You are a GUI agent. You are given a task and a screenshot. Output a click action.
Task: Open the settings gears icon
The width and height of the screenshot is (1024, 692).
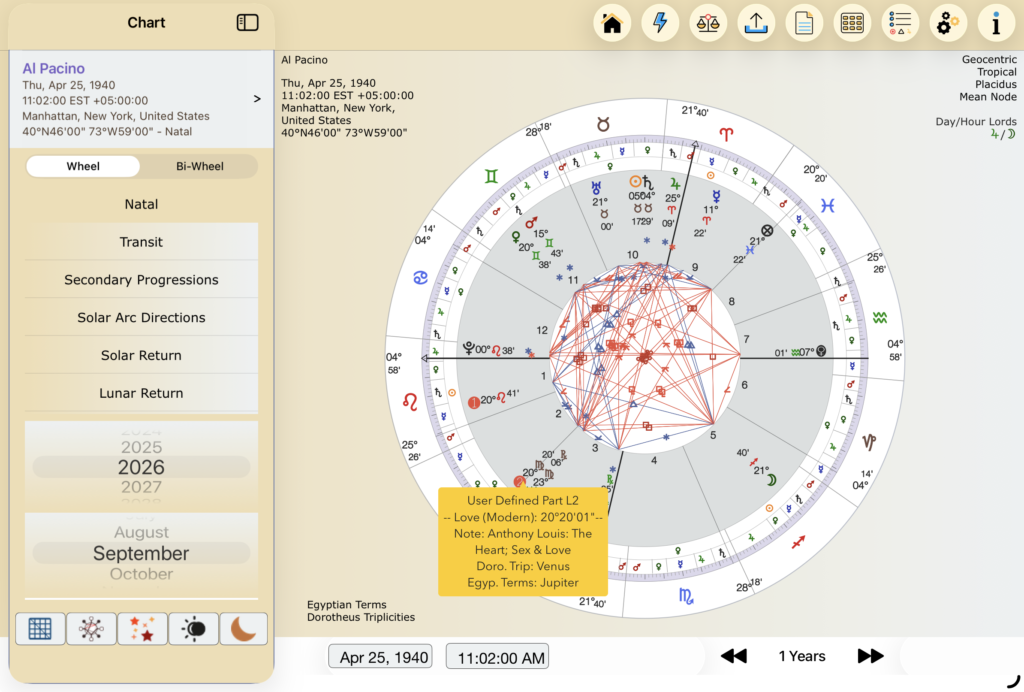click(948, 24)
